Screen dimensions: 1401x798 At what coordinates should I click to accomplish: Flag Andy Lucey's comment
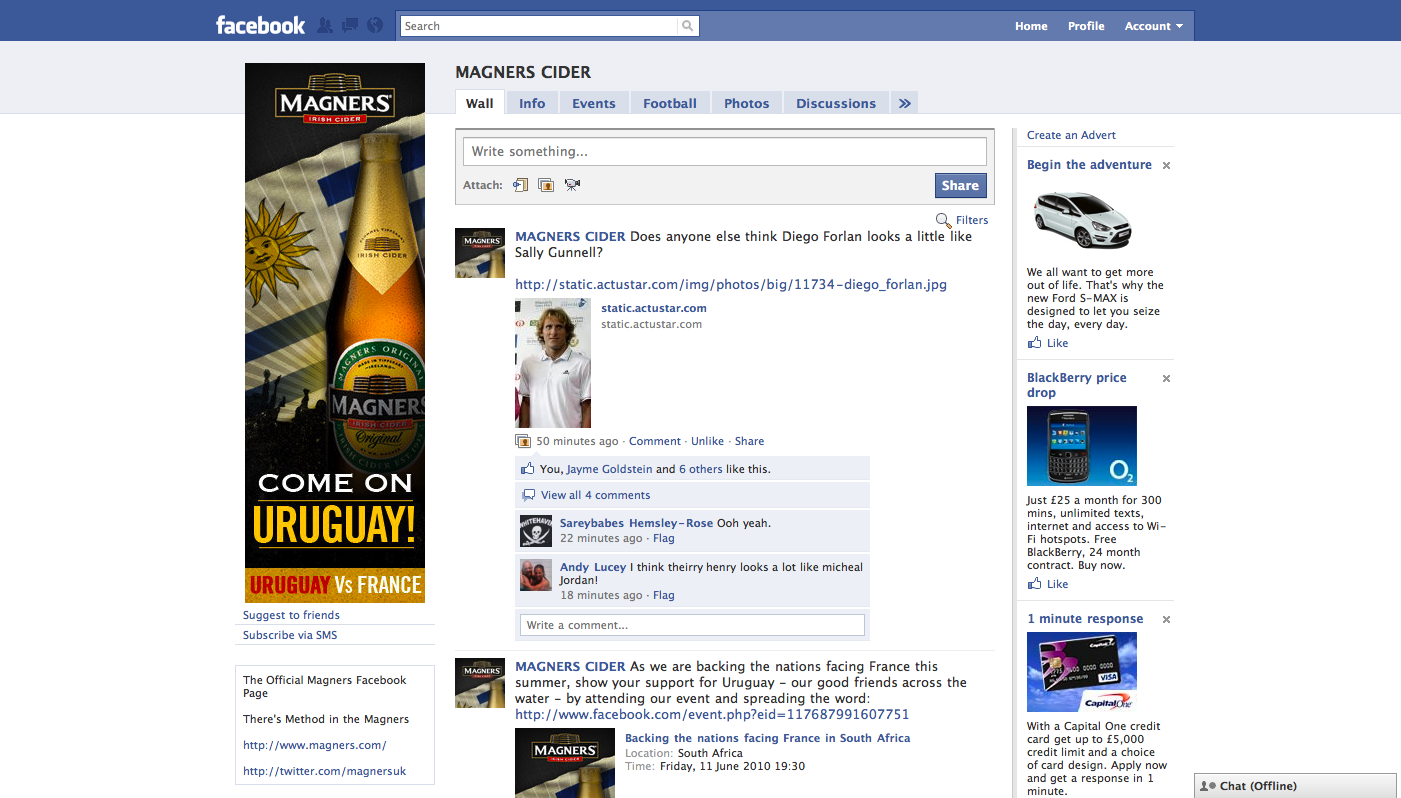[x=664, y=595]
